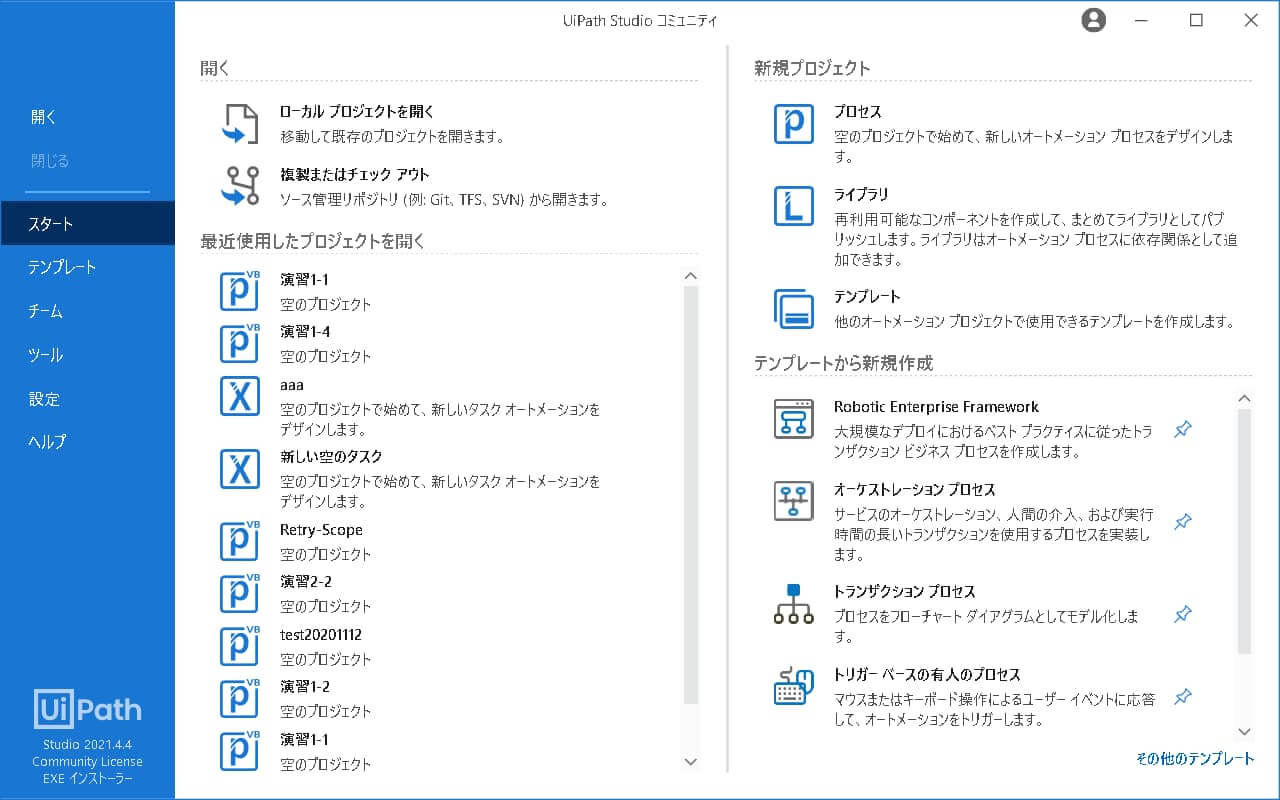Click the トリガー ベースの有人のプロセス icon

tap(794, 686)
